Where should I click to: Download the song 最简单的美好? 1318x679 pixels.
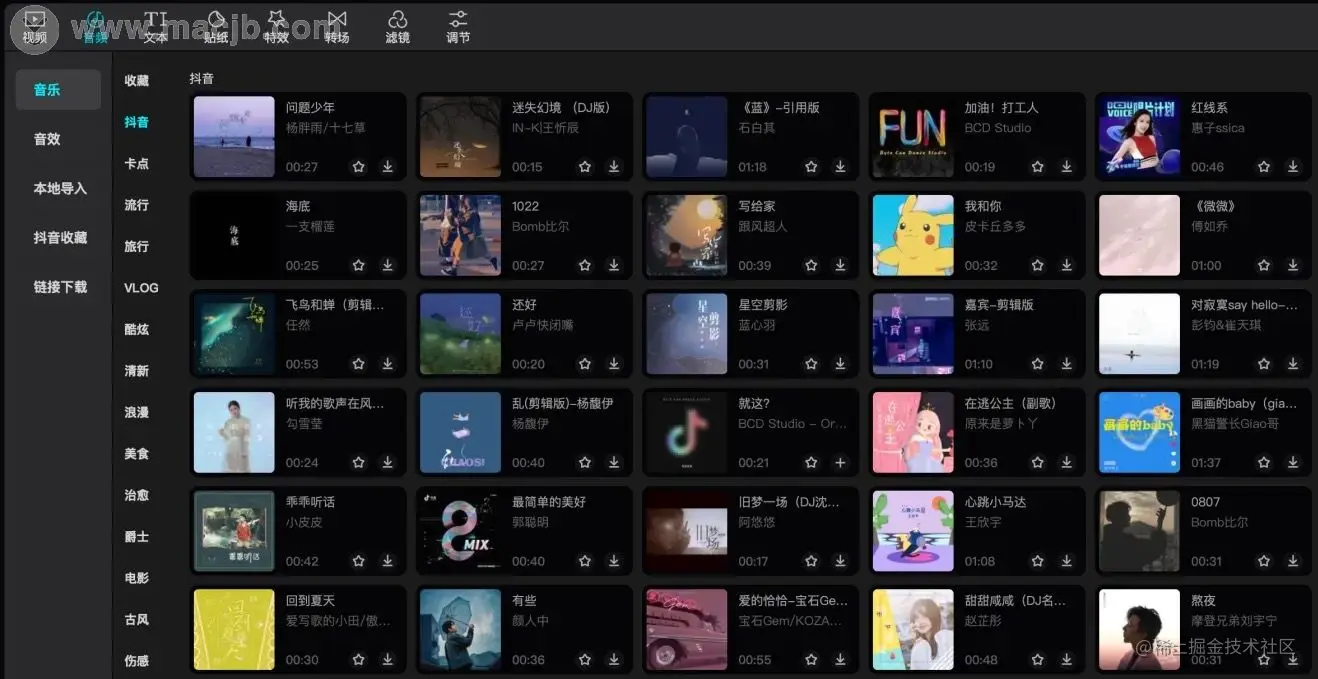click(x=614, y=561)
